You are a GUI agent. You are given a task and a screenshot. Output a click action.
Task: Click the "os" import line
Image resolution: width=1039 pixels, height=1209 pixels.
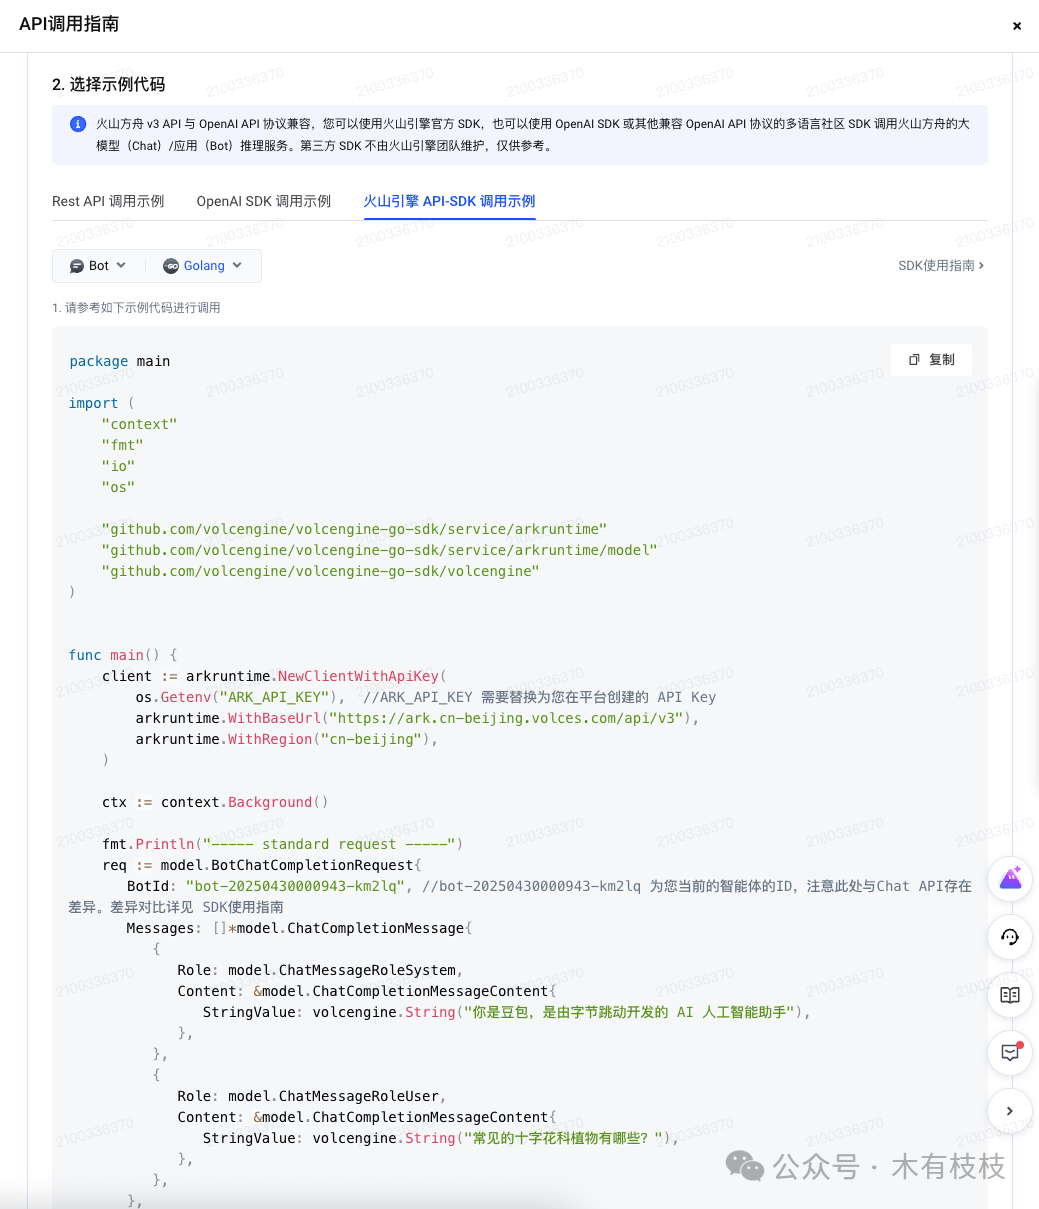pos(118,487)
